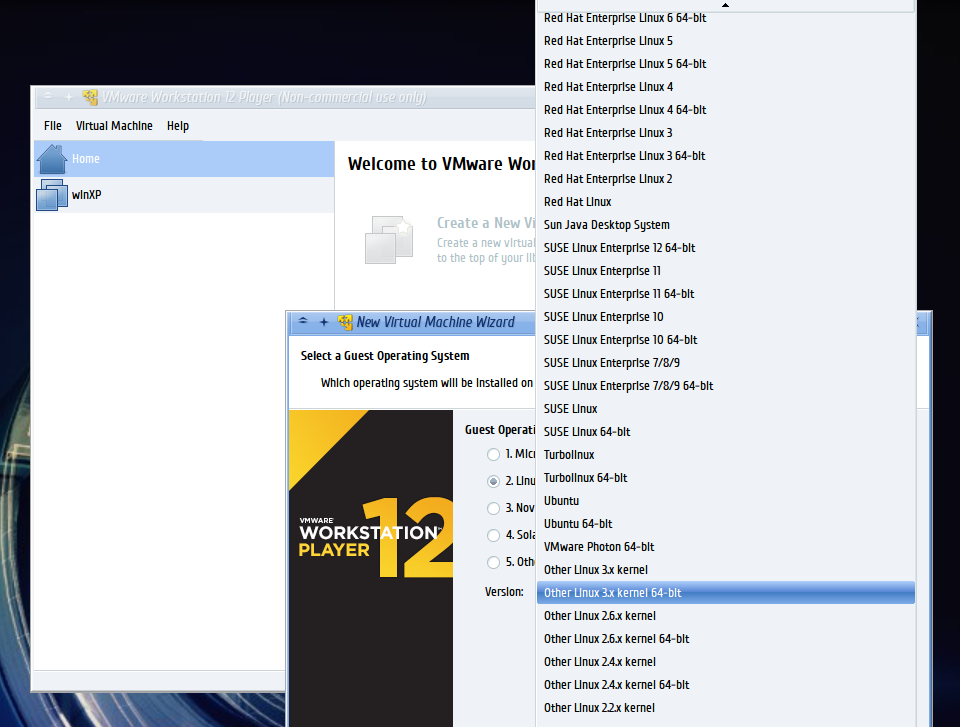Screen dimensions: 960x727
Task: Click the VMware logo in the Wizard title bar
Action: [x=345, y=322]
